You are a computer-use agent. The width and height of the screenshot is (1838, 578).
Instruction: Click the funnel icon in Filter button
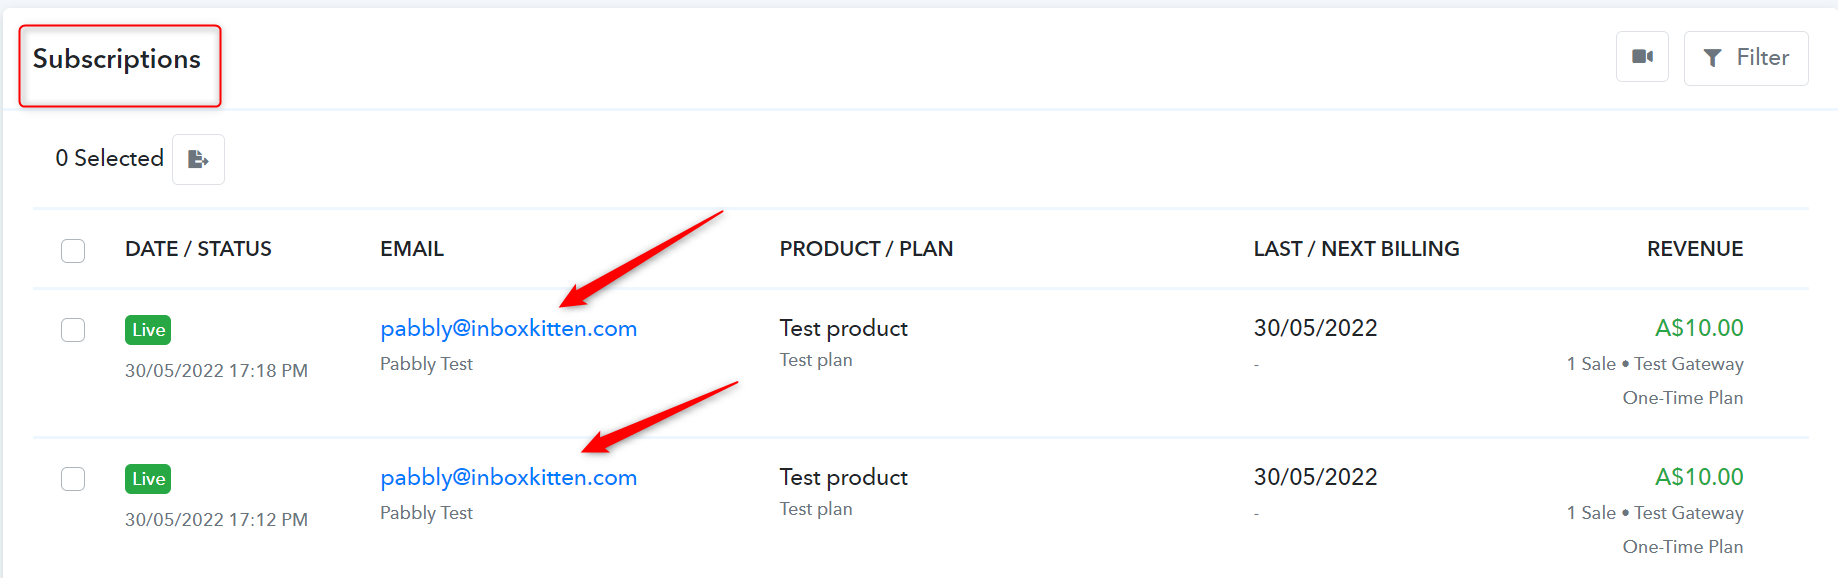[x=1713, y=58]
